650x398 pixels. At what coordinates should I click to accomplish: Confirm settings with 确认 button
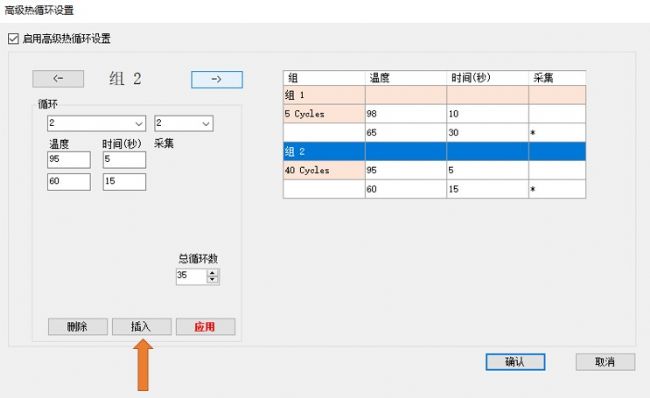pos(515,362)
